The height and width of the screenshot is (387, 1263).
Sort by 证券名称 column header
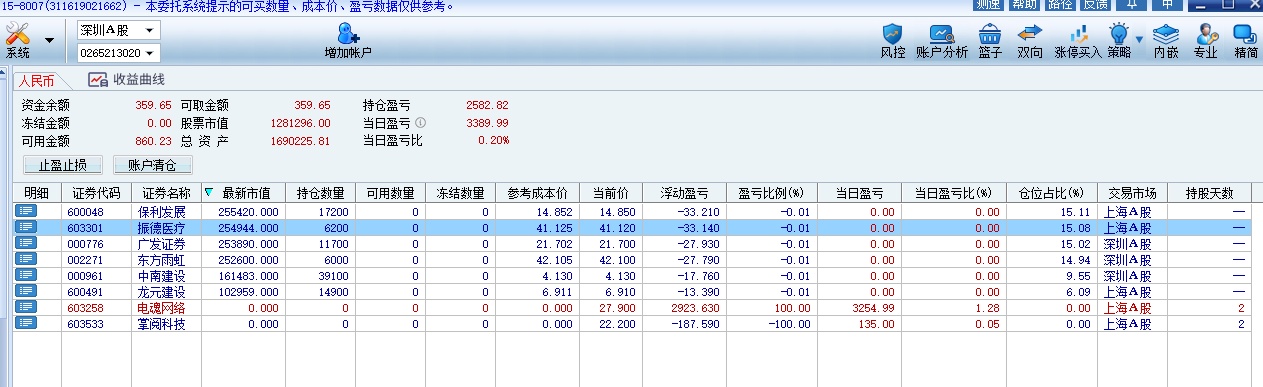coord(166,192)
